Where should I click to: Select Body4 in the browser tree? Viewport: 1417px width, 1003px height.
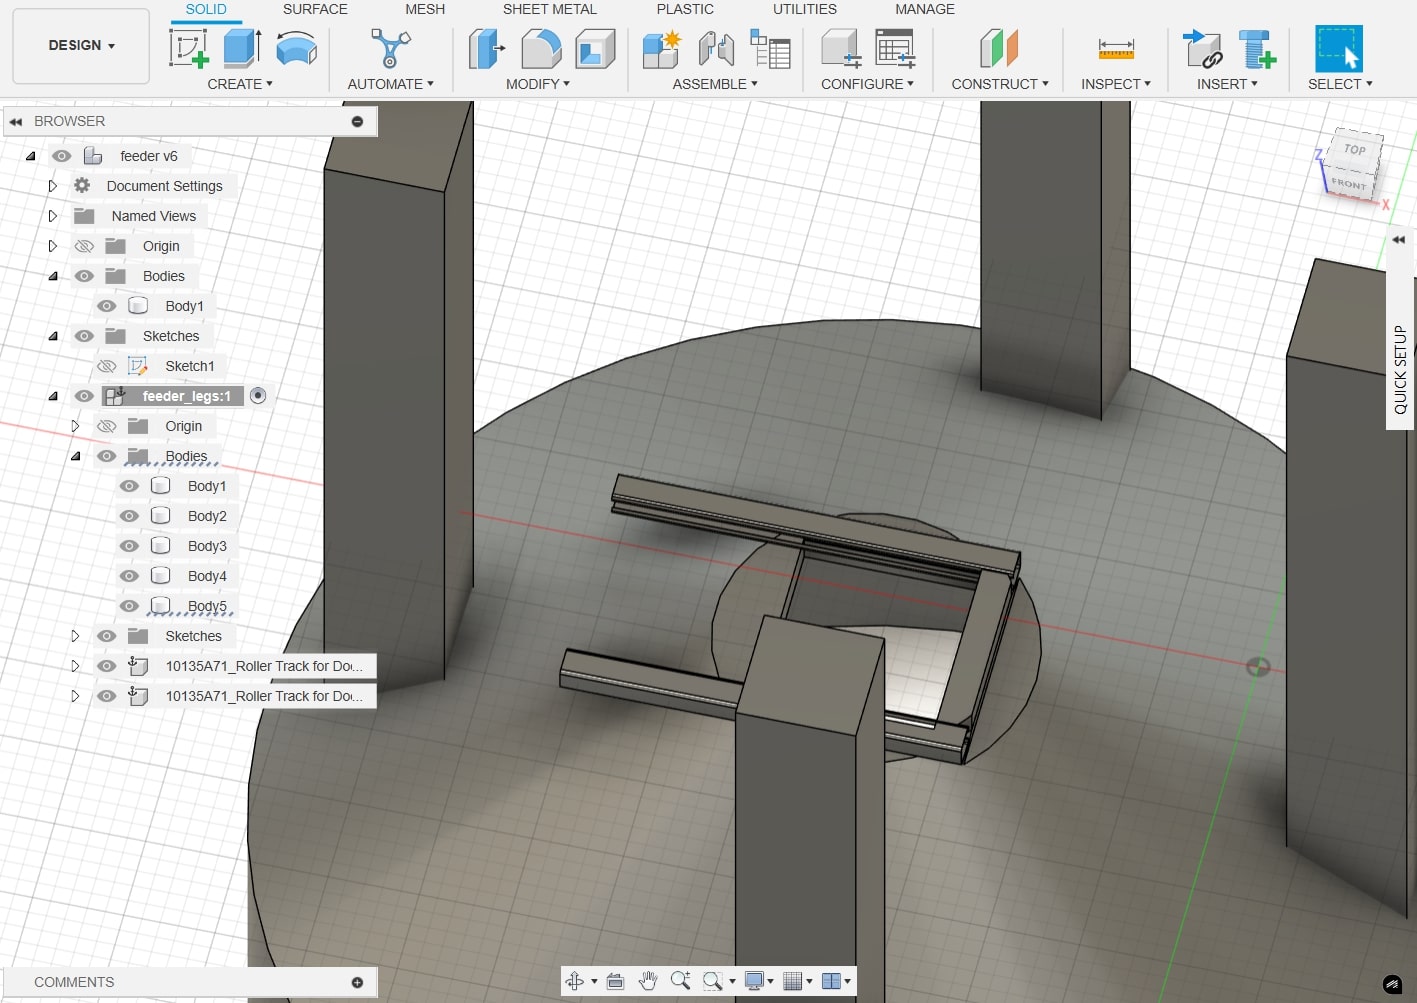(207, 576)
